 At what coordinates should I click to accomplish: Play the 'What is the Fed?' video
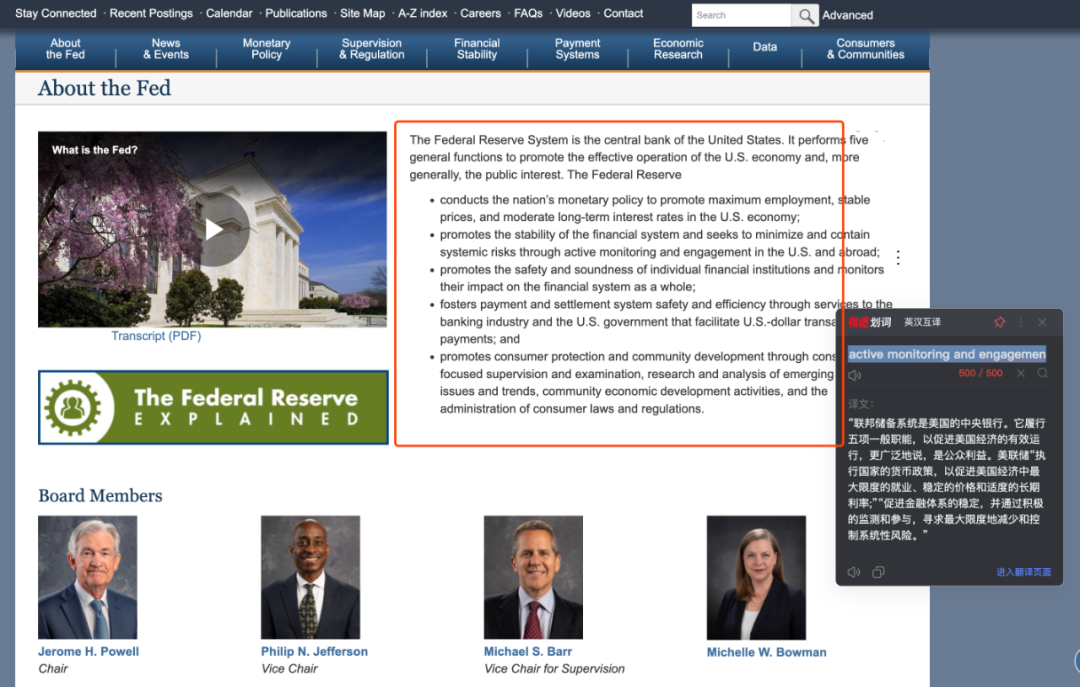[x=214, y=229]
